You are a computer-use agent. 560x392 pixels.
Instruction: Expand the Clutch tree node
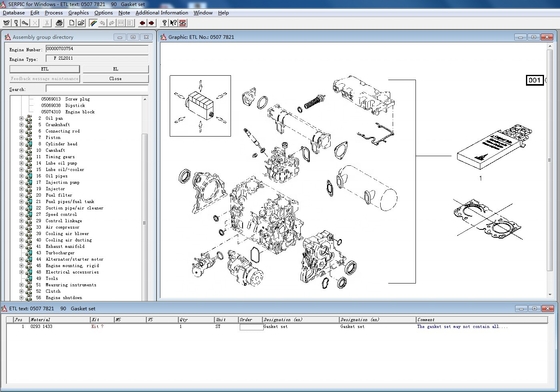coord(21,291)
